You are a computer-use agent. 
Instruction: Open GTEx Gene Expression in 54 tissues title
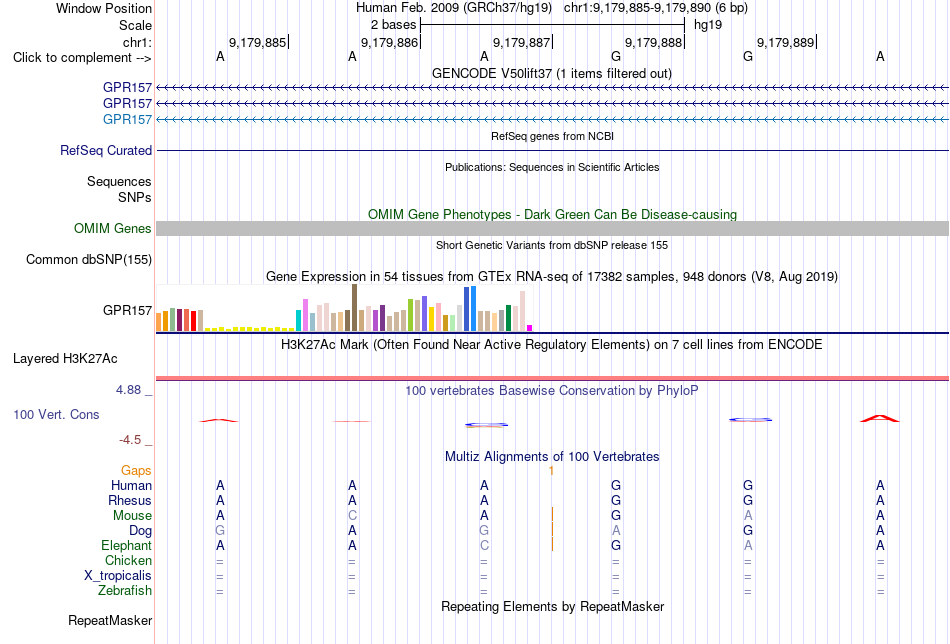[552, 277]
